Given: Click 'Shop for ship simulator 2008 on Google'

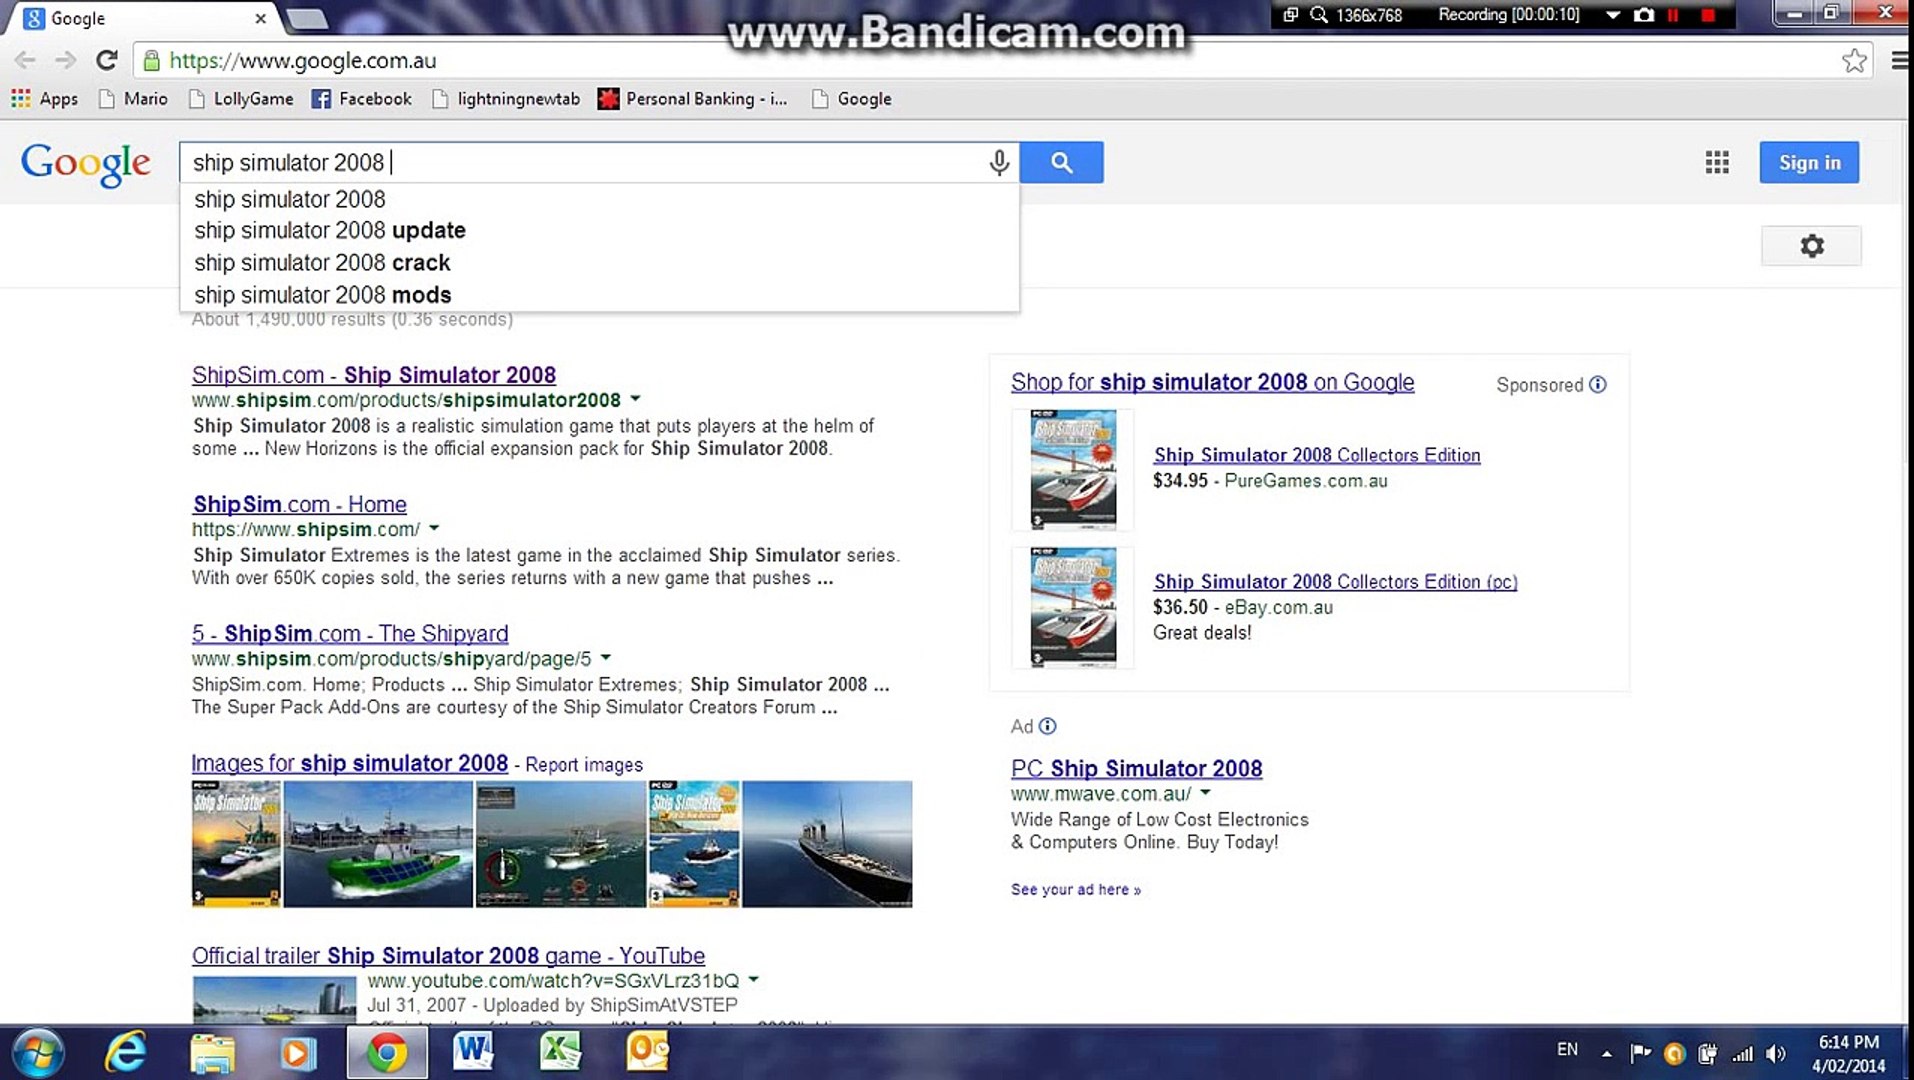Looking at the screenshot, I should (1212, 382).
